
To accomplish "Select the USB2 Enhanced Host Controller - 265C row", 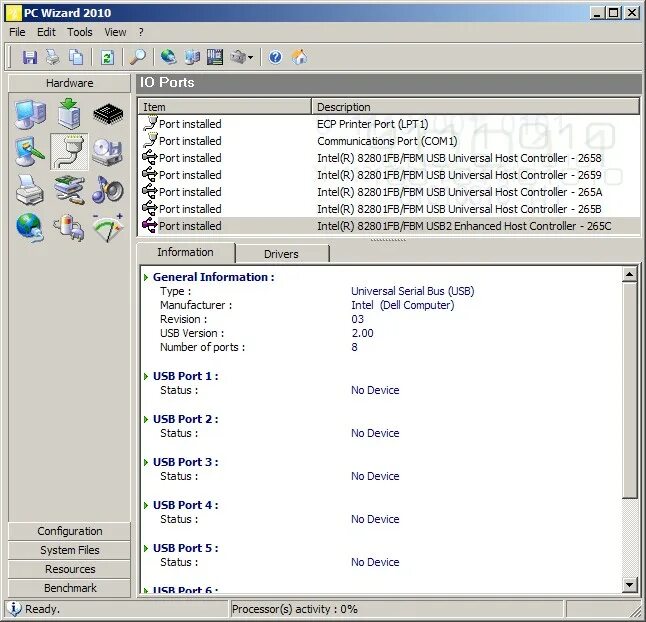I will pyautogui.click(x=389, y=226).
